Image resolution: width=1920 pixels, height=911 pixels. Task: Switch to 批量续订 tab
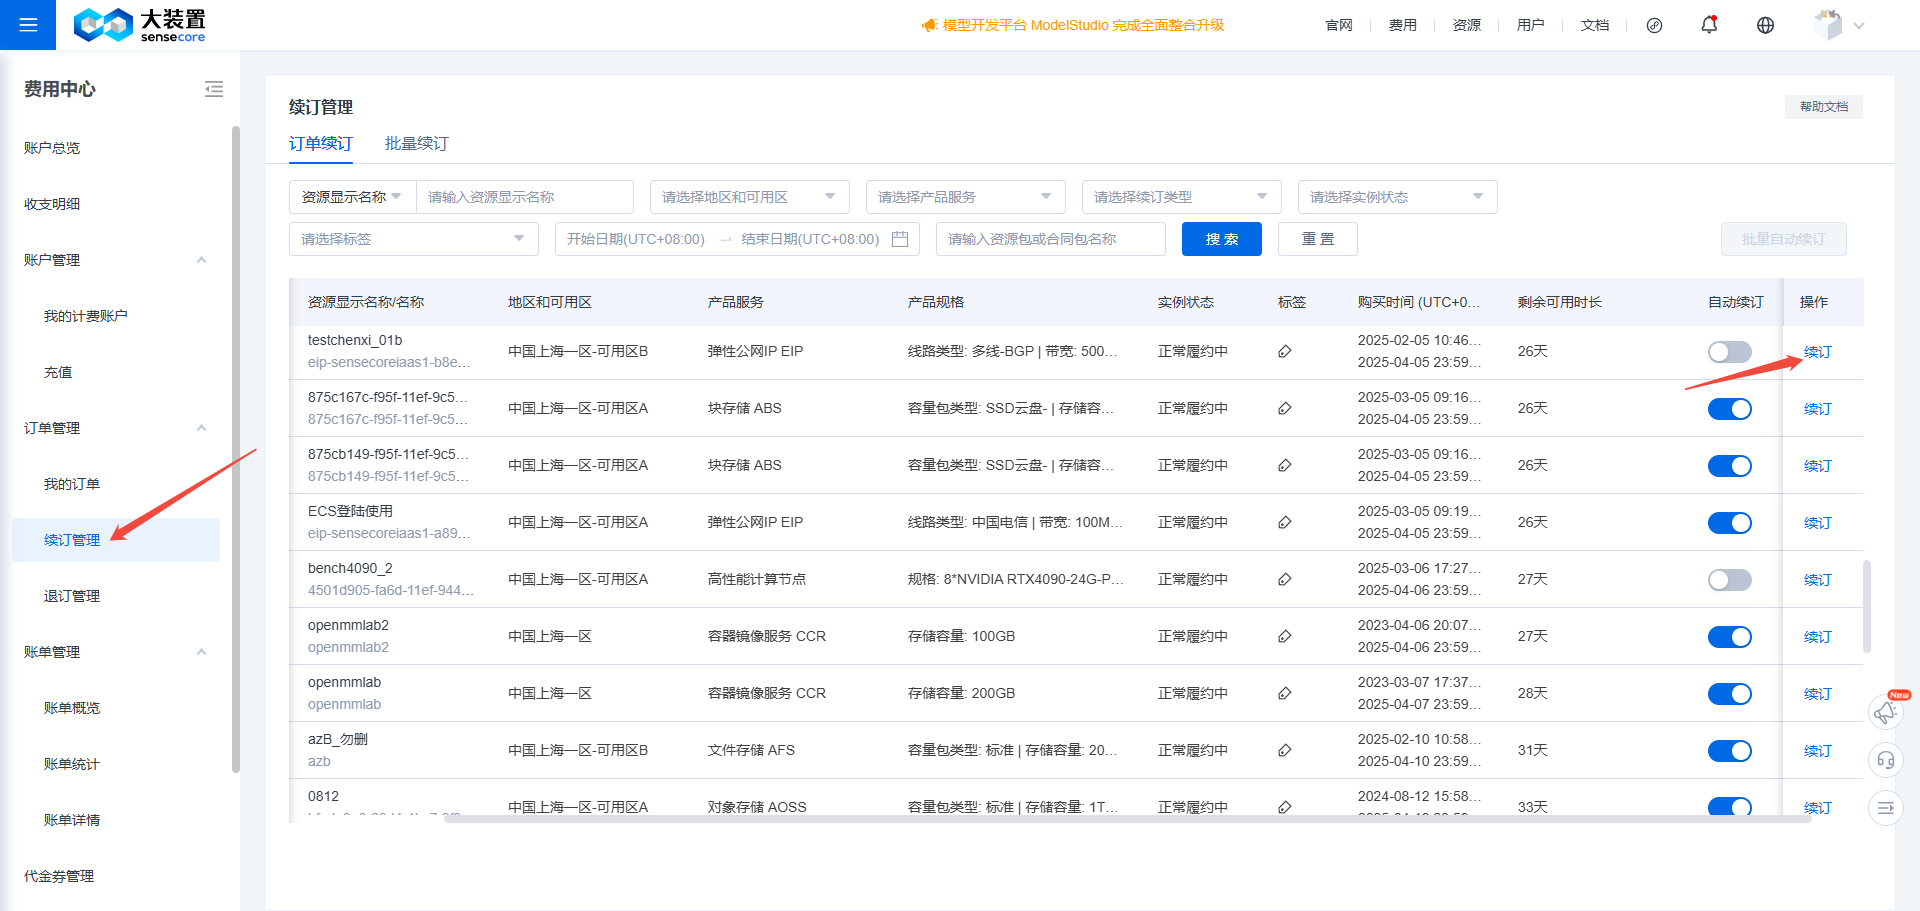(417, 144)
